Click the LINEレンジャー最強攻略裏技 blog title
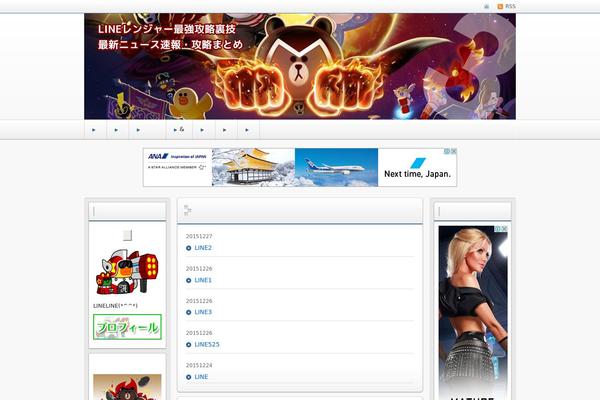This screenshot has width=600, height=400. click(x=167, y=29)
